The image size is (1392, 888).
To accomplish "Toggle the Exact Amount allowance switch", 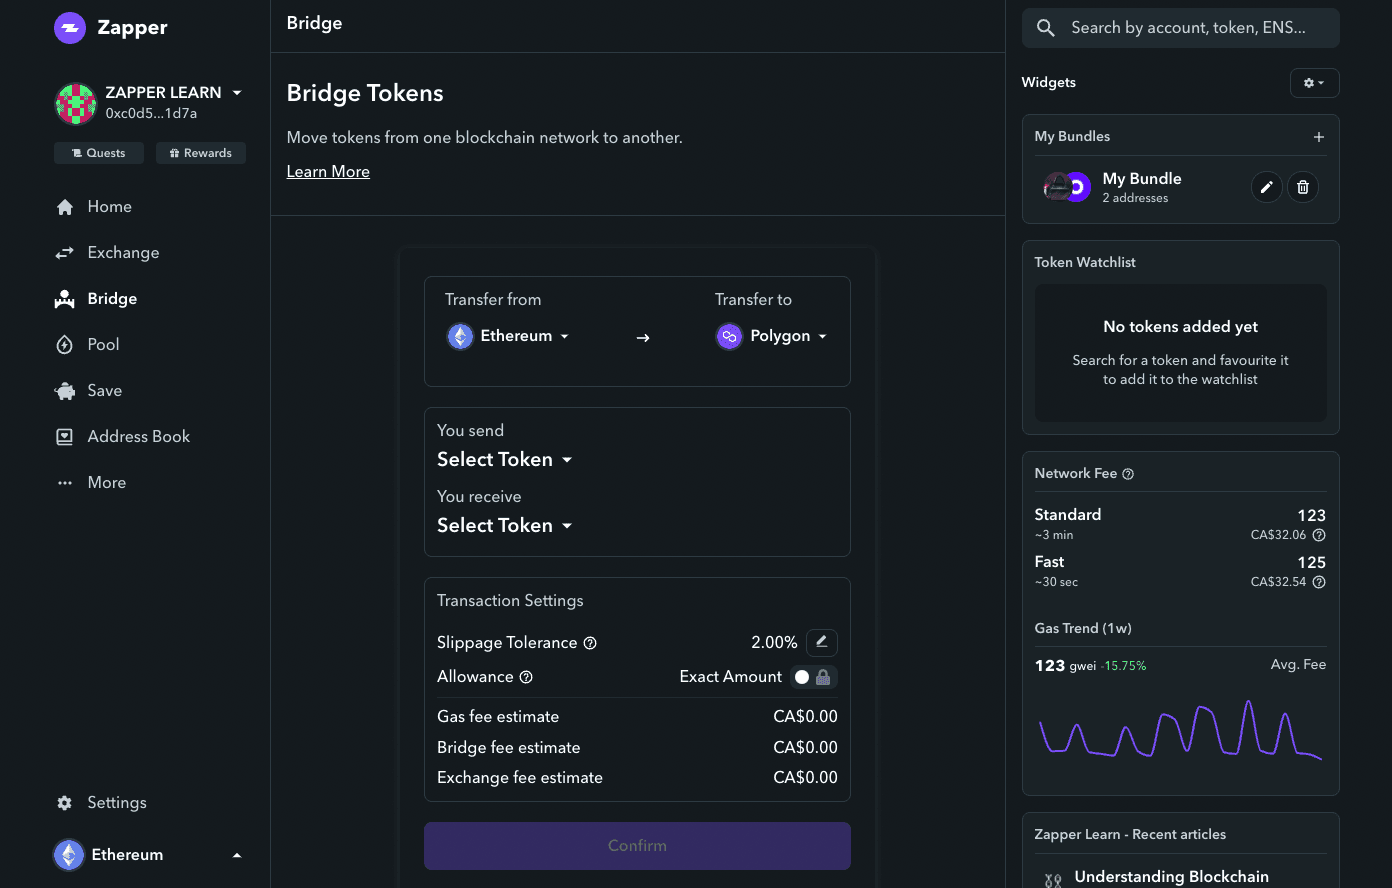I will (x=813, y=677).
